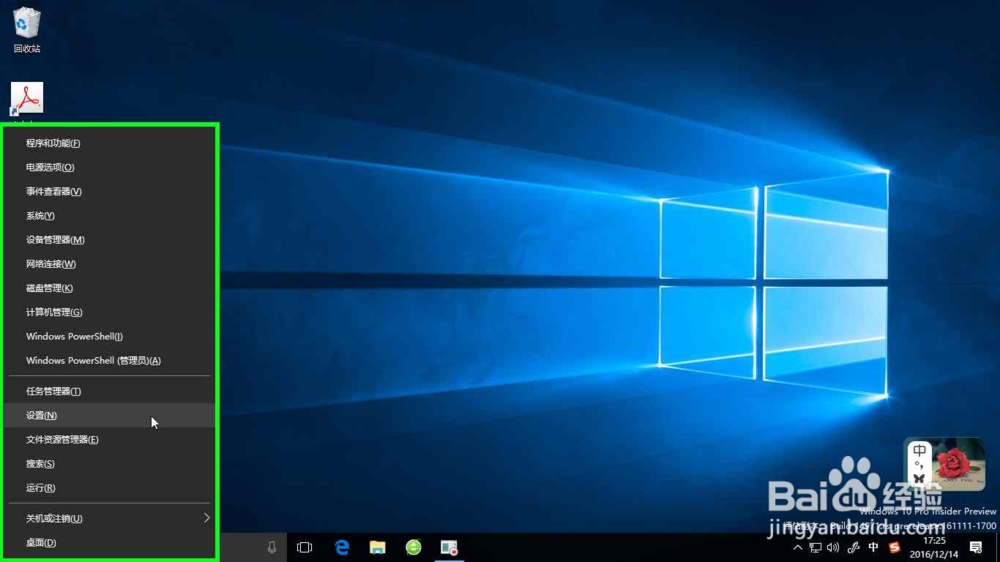Launch Microsoft Edge from the taskbar

342,547
